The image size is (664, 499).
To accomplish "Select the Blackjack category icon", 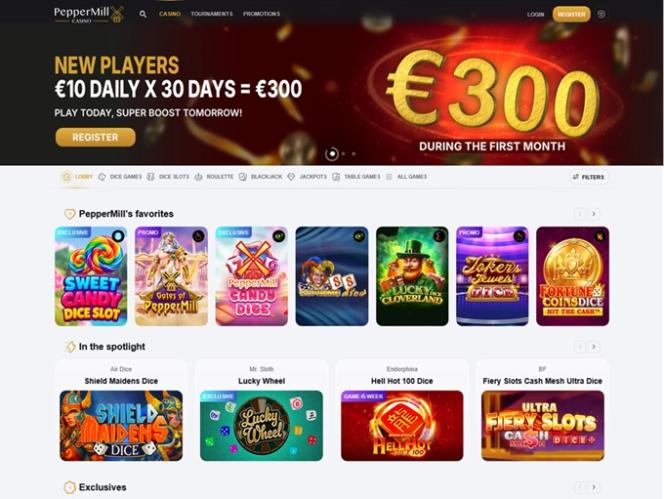I will coord(243,177).
